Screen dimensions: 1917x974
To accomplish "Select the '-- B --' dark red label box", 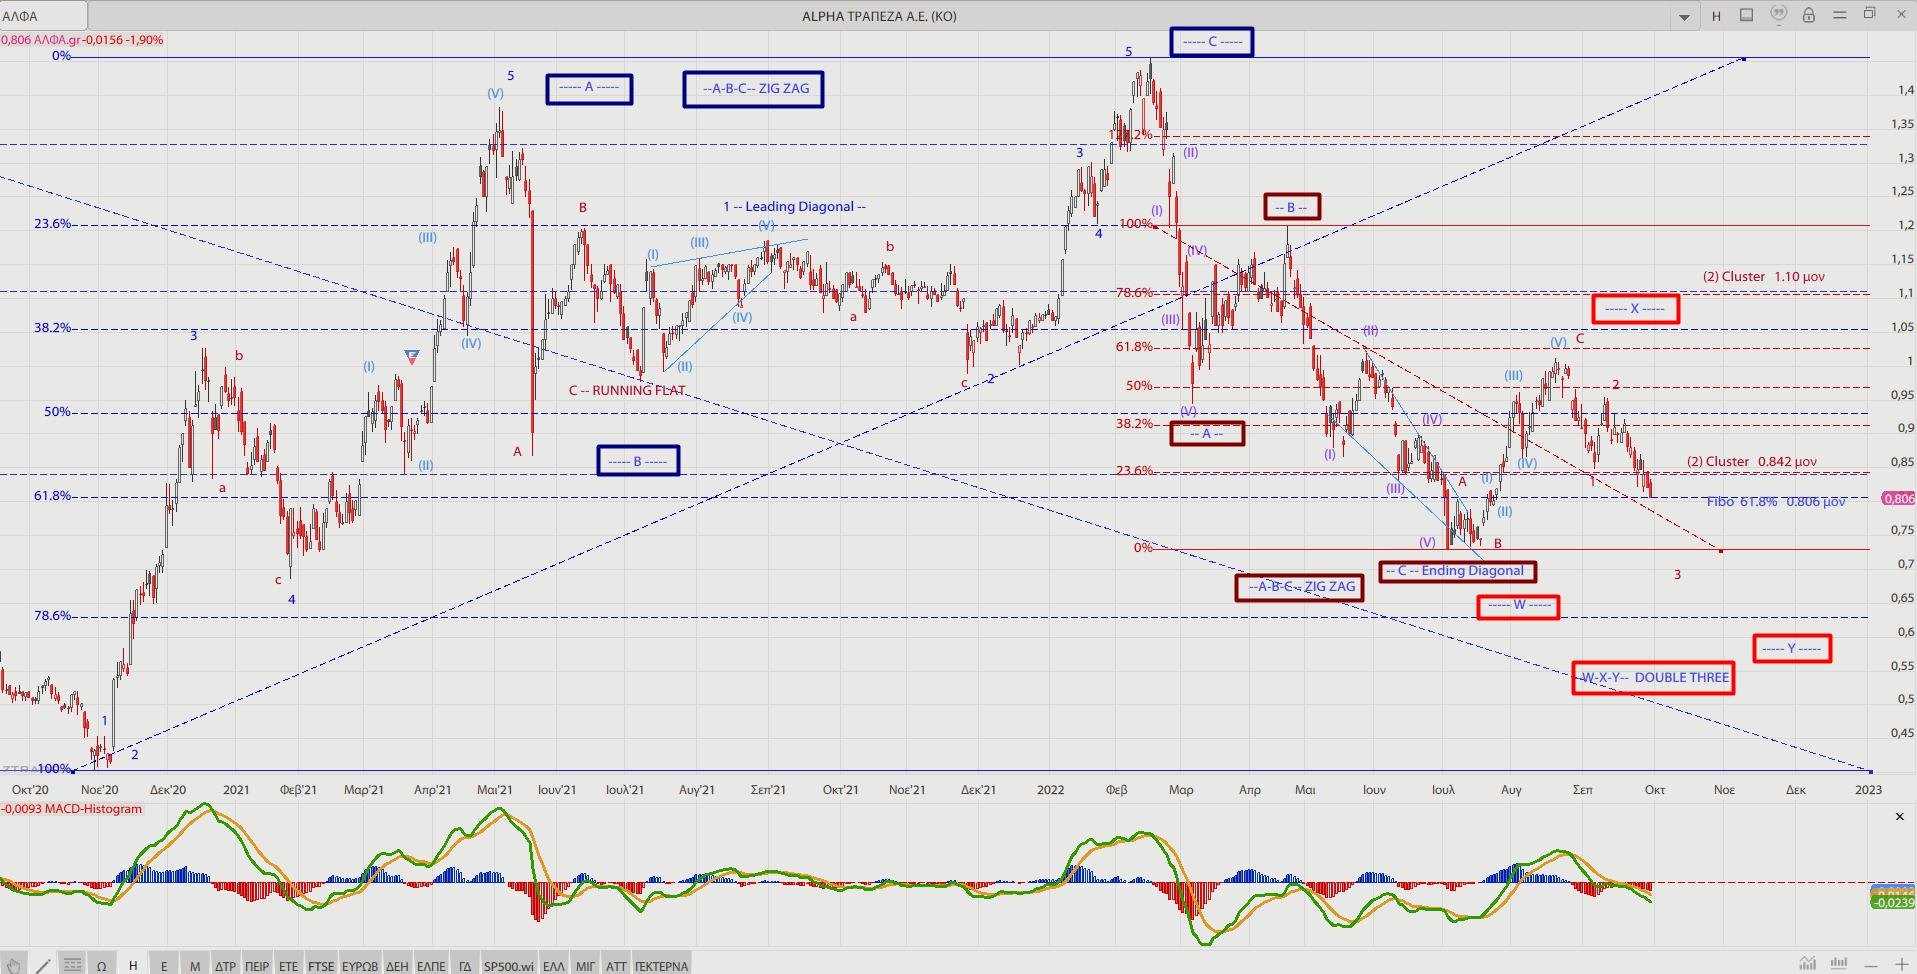I will point(1292,207).
